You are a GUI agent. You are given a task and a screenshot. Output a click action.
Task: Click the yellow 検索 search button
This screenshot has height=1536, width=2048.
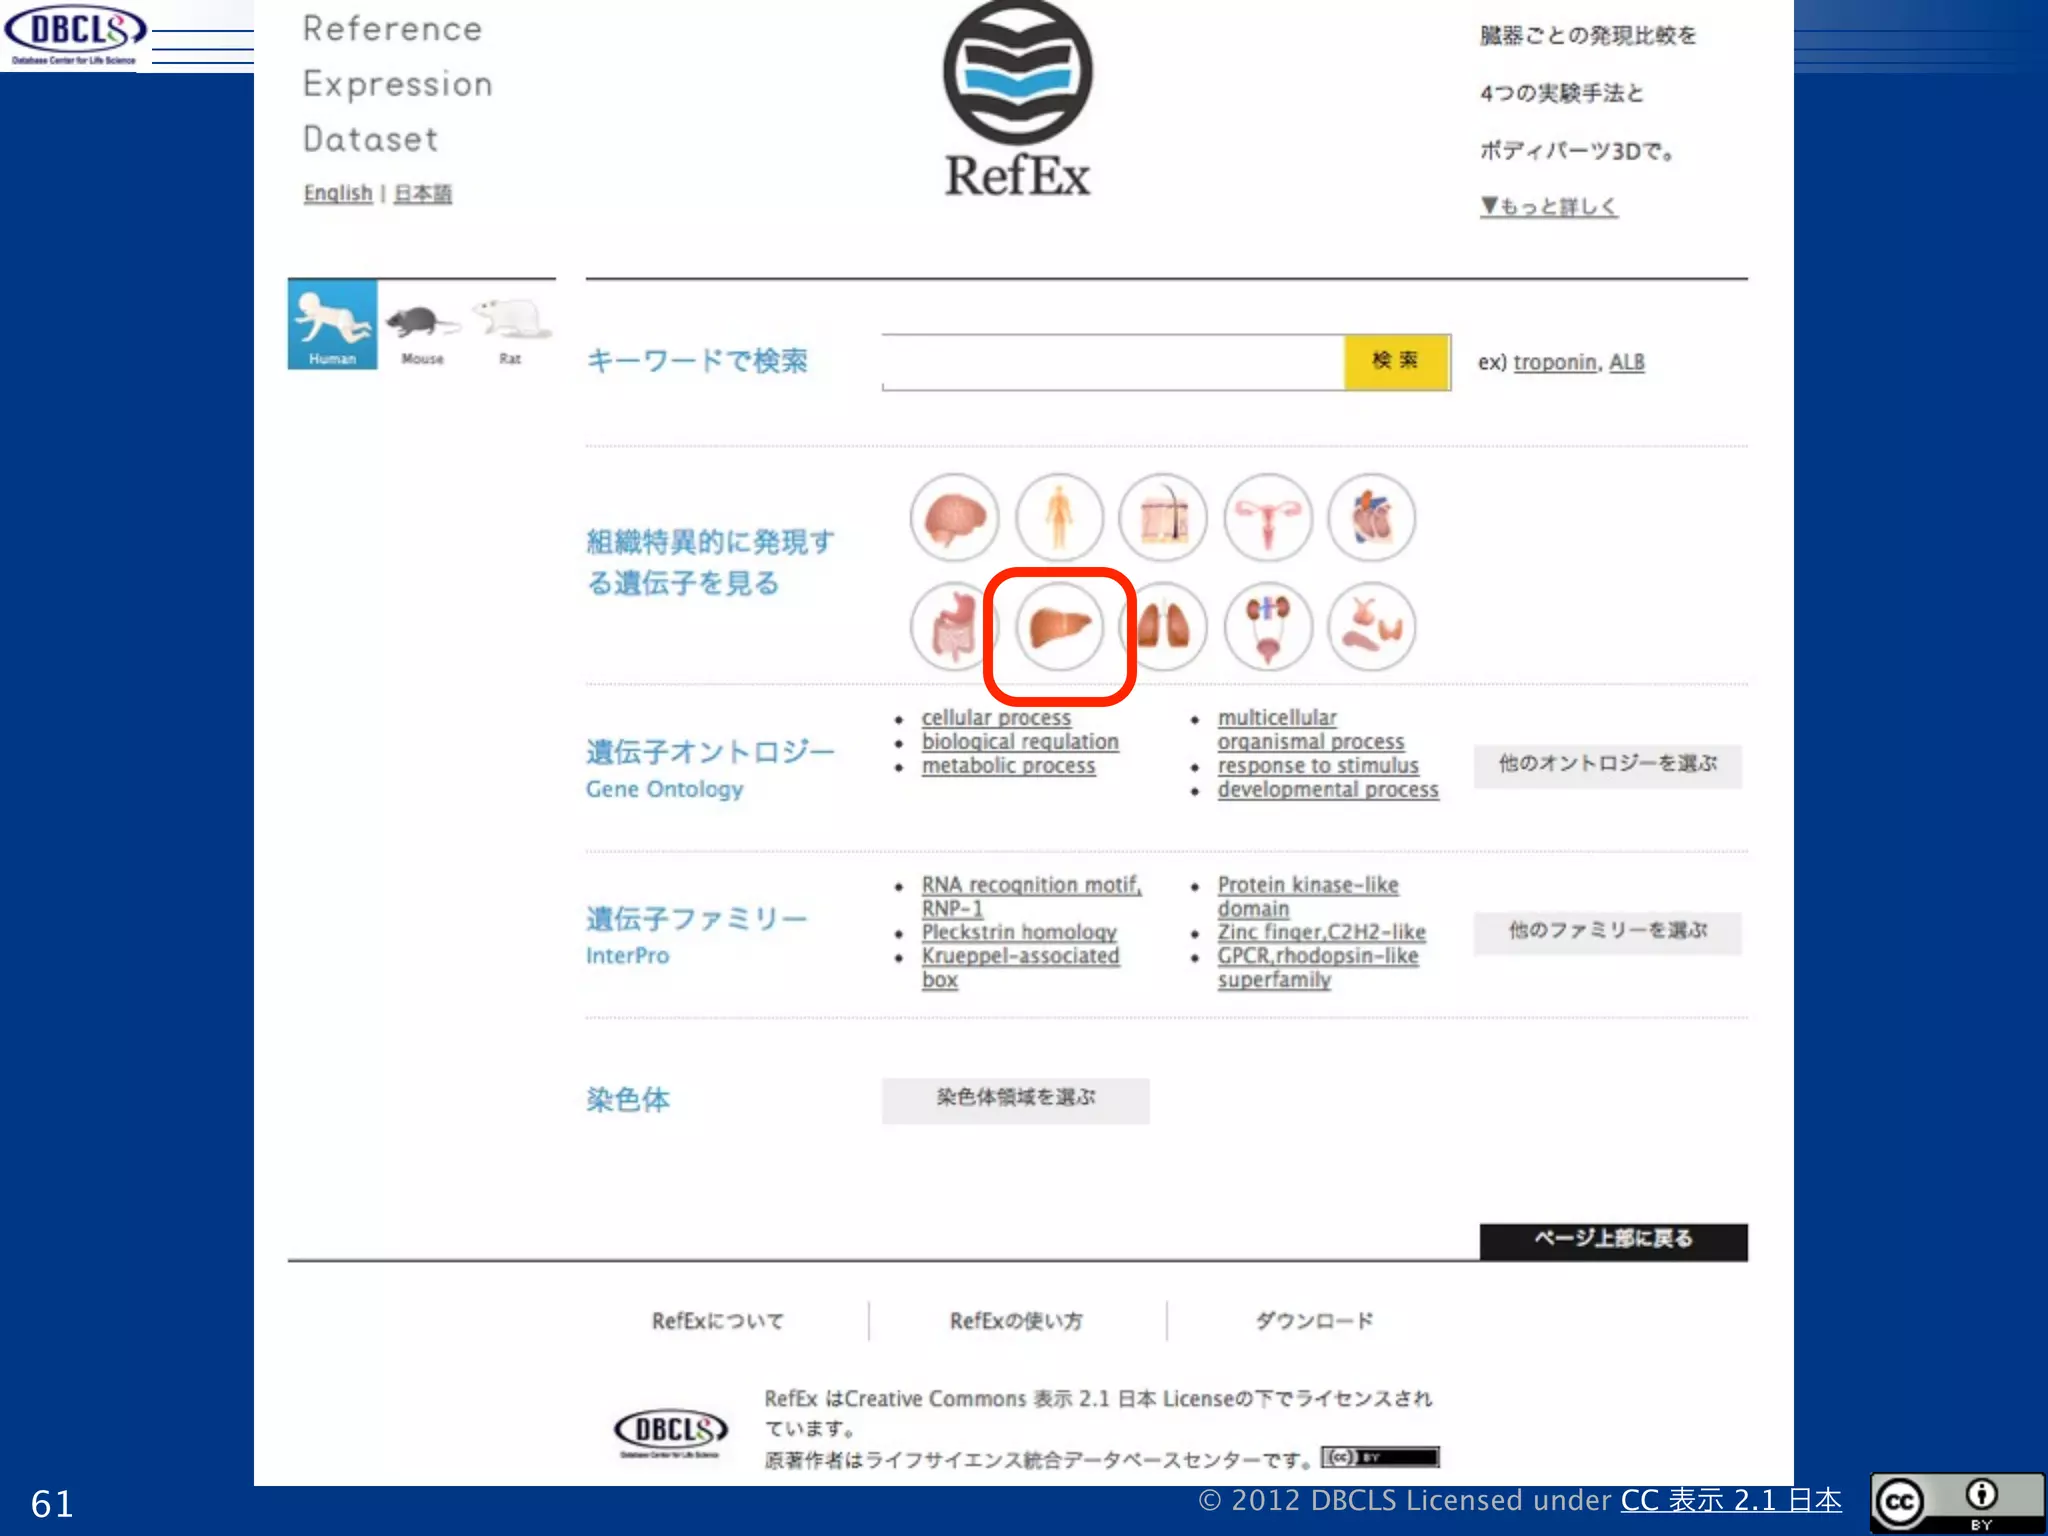(1396, 361)
